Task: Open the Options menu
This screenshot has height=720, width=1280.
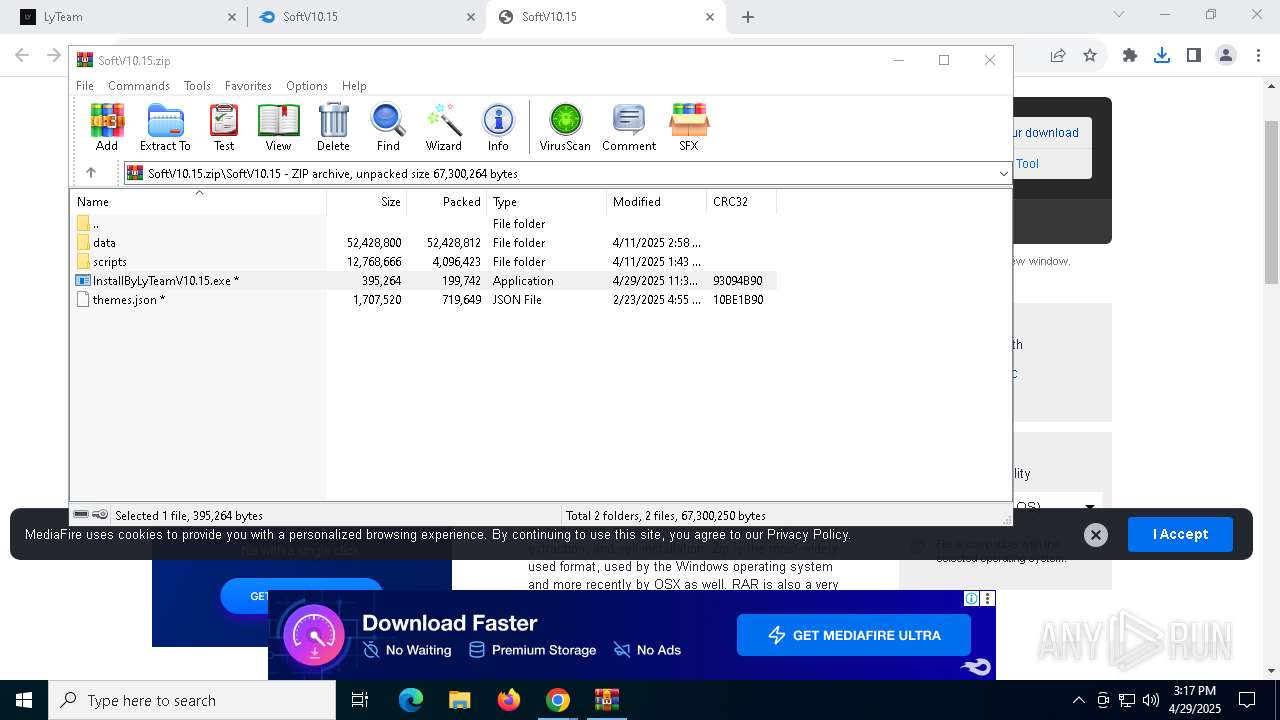Action: point(307,86)
